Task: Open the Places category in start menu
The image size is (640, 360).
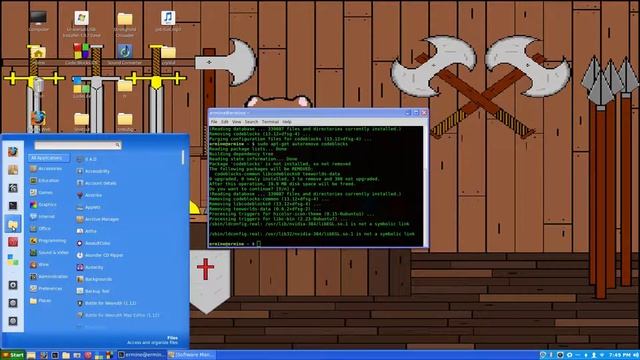Action: [x=40, y=301]
